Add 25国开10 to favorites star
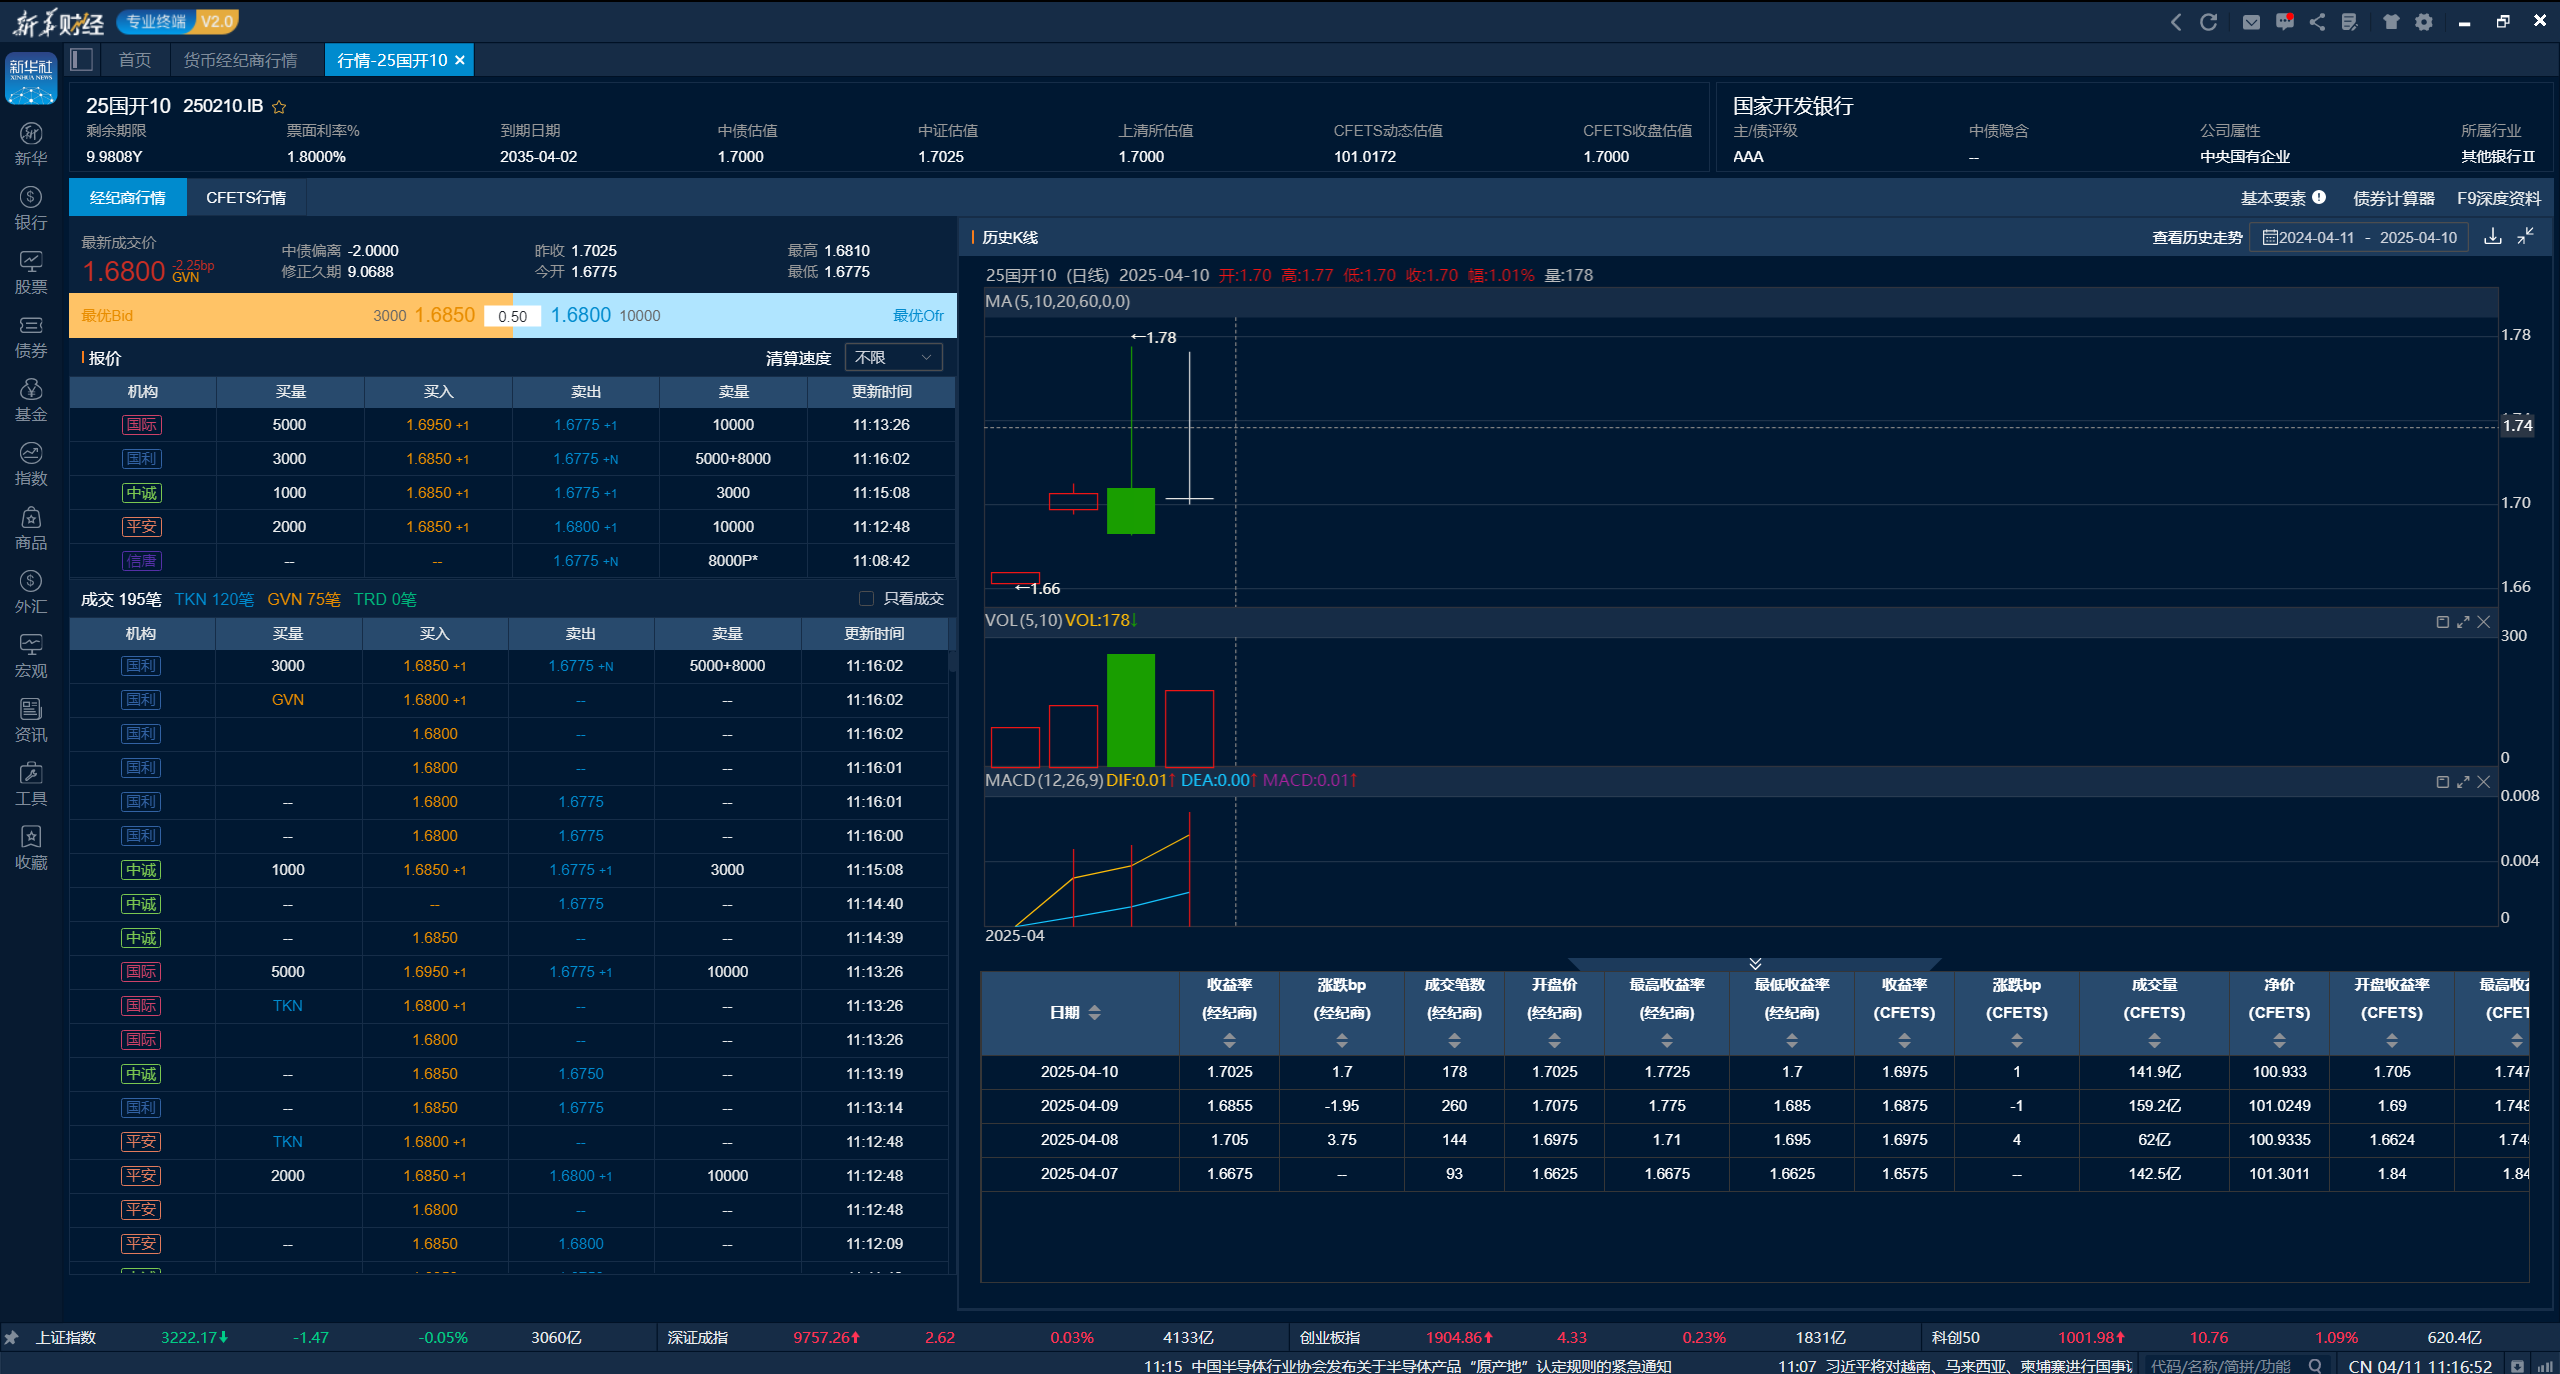Image resolution: width=2560 pixels, height=1374 pixels. pos(279,107)
